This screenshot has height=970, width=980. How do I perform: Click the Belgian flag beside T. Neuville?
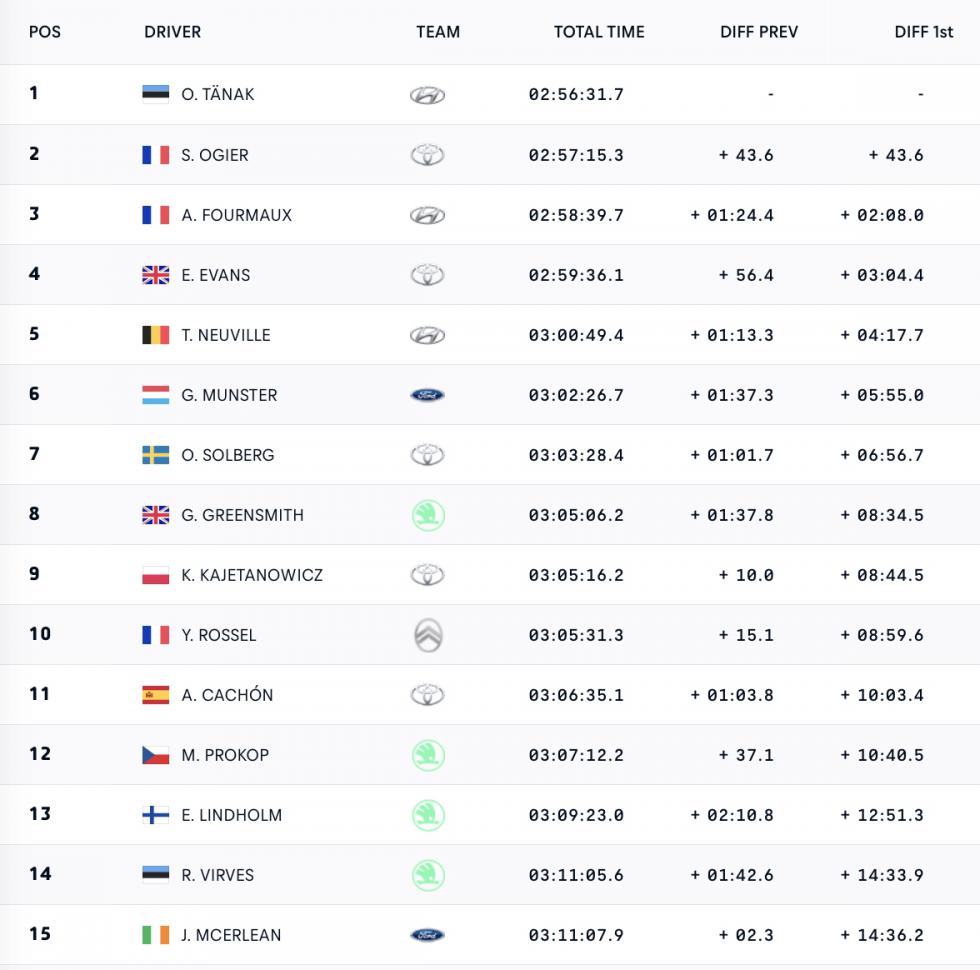pos(156,335)
